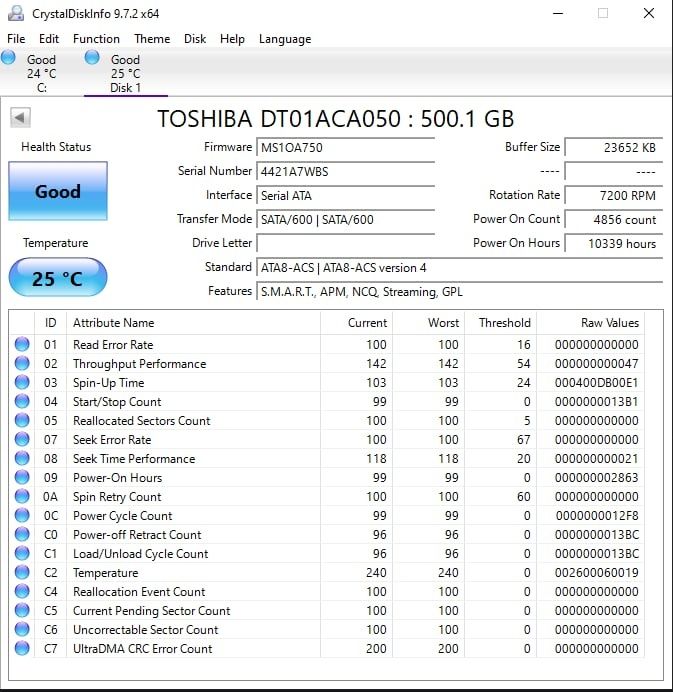Click the CrystalDiskInfo app icon in title bar

click(16, 13)
